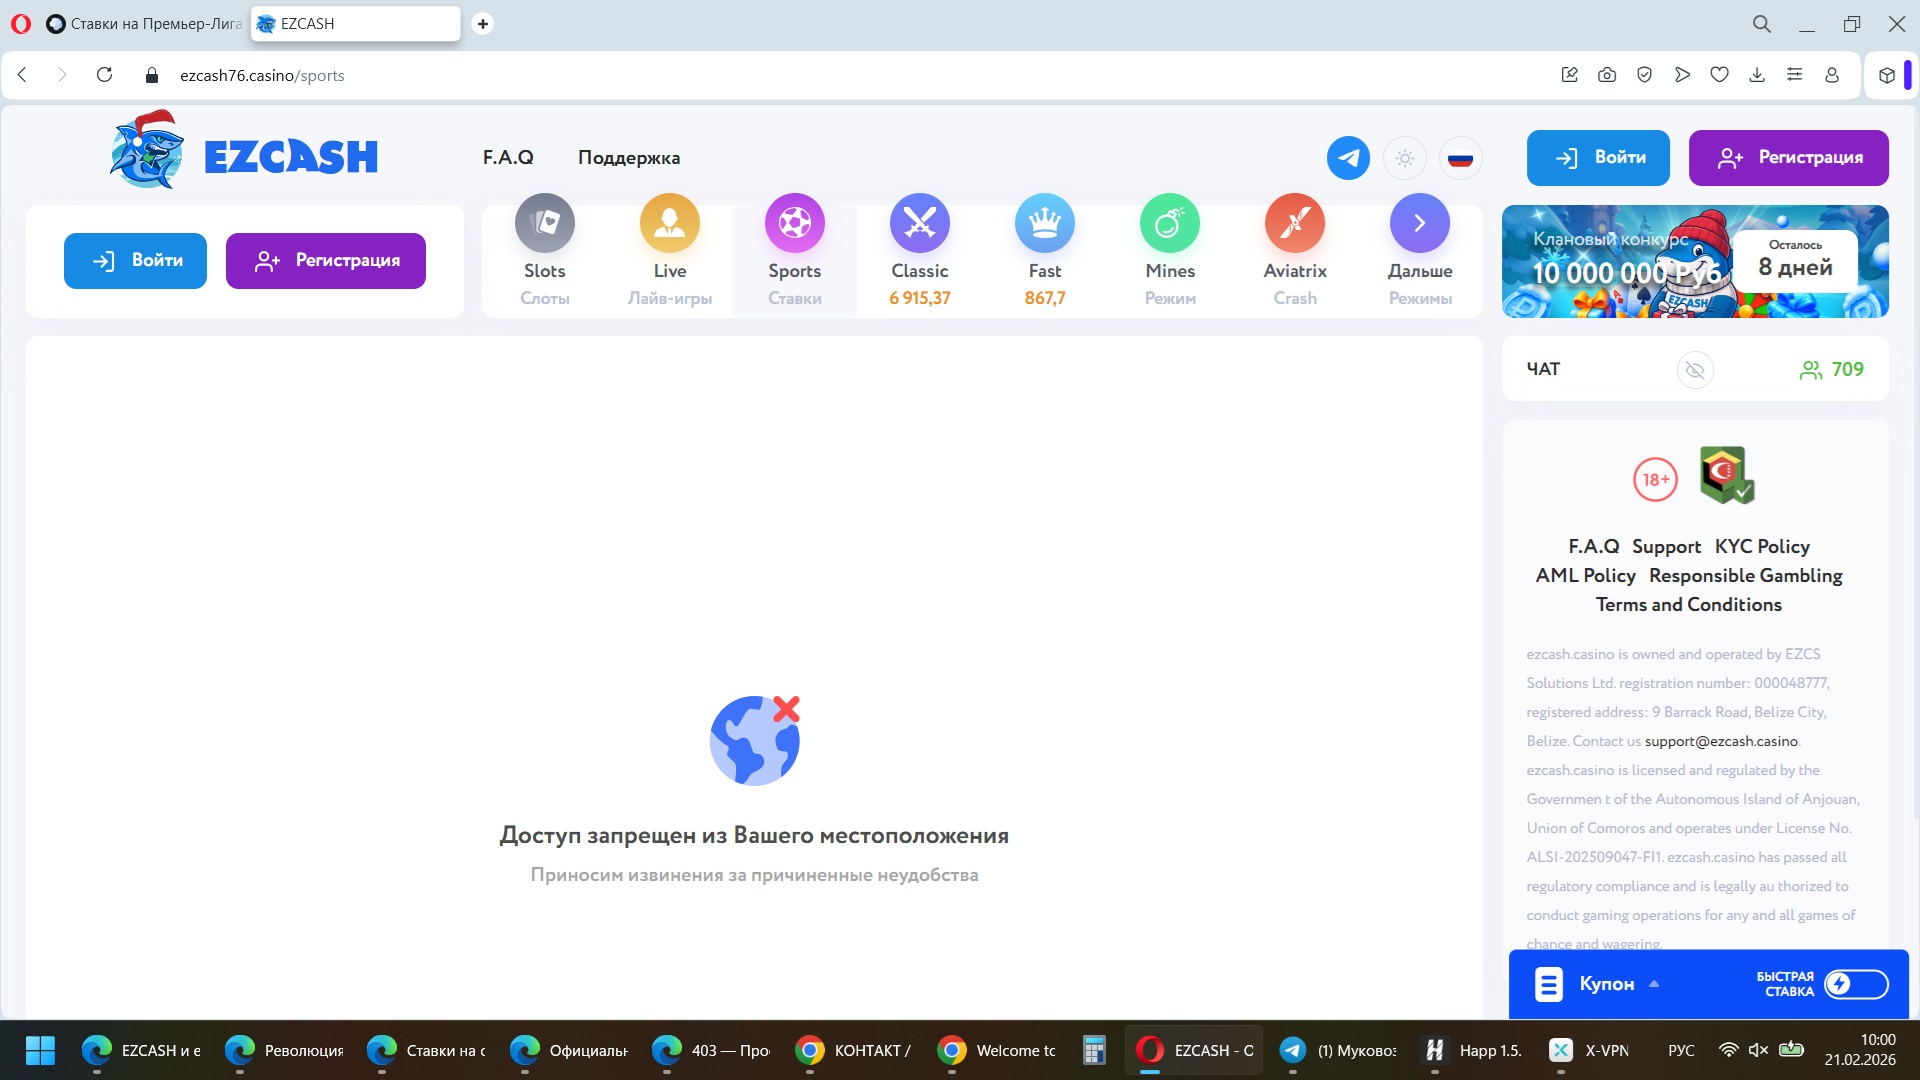The height and width of the screenshot is (1080, 1920).
Task: Hide the chat with eye icon
Action: click(1694, 370)
